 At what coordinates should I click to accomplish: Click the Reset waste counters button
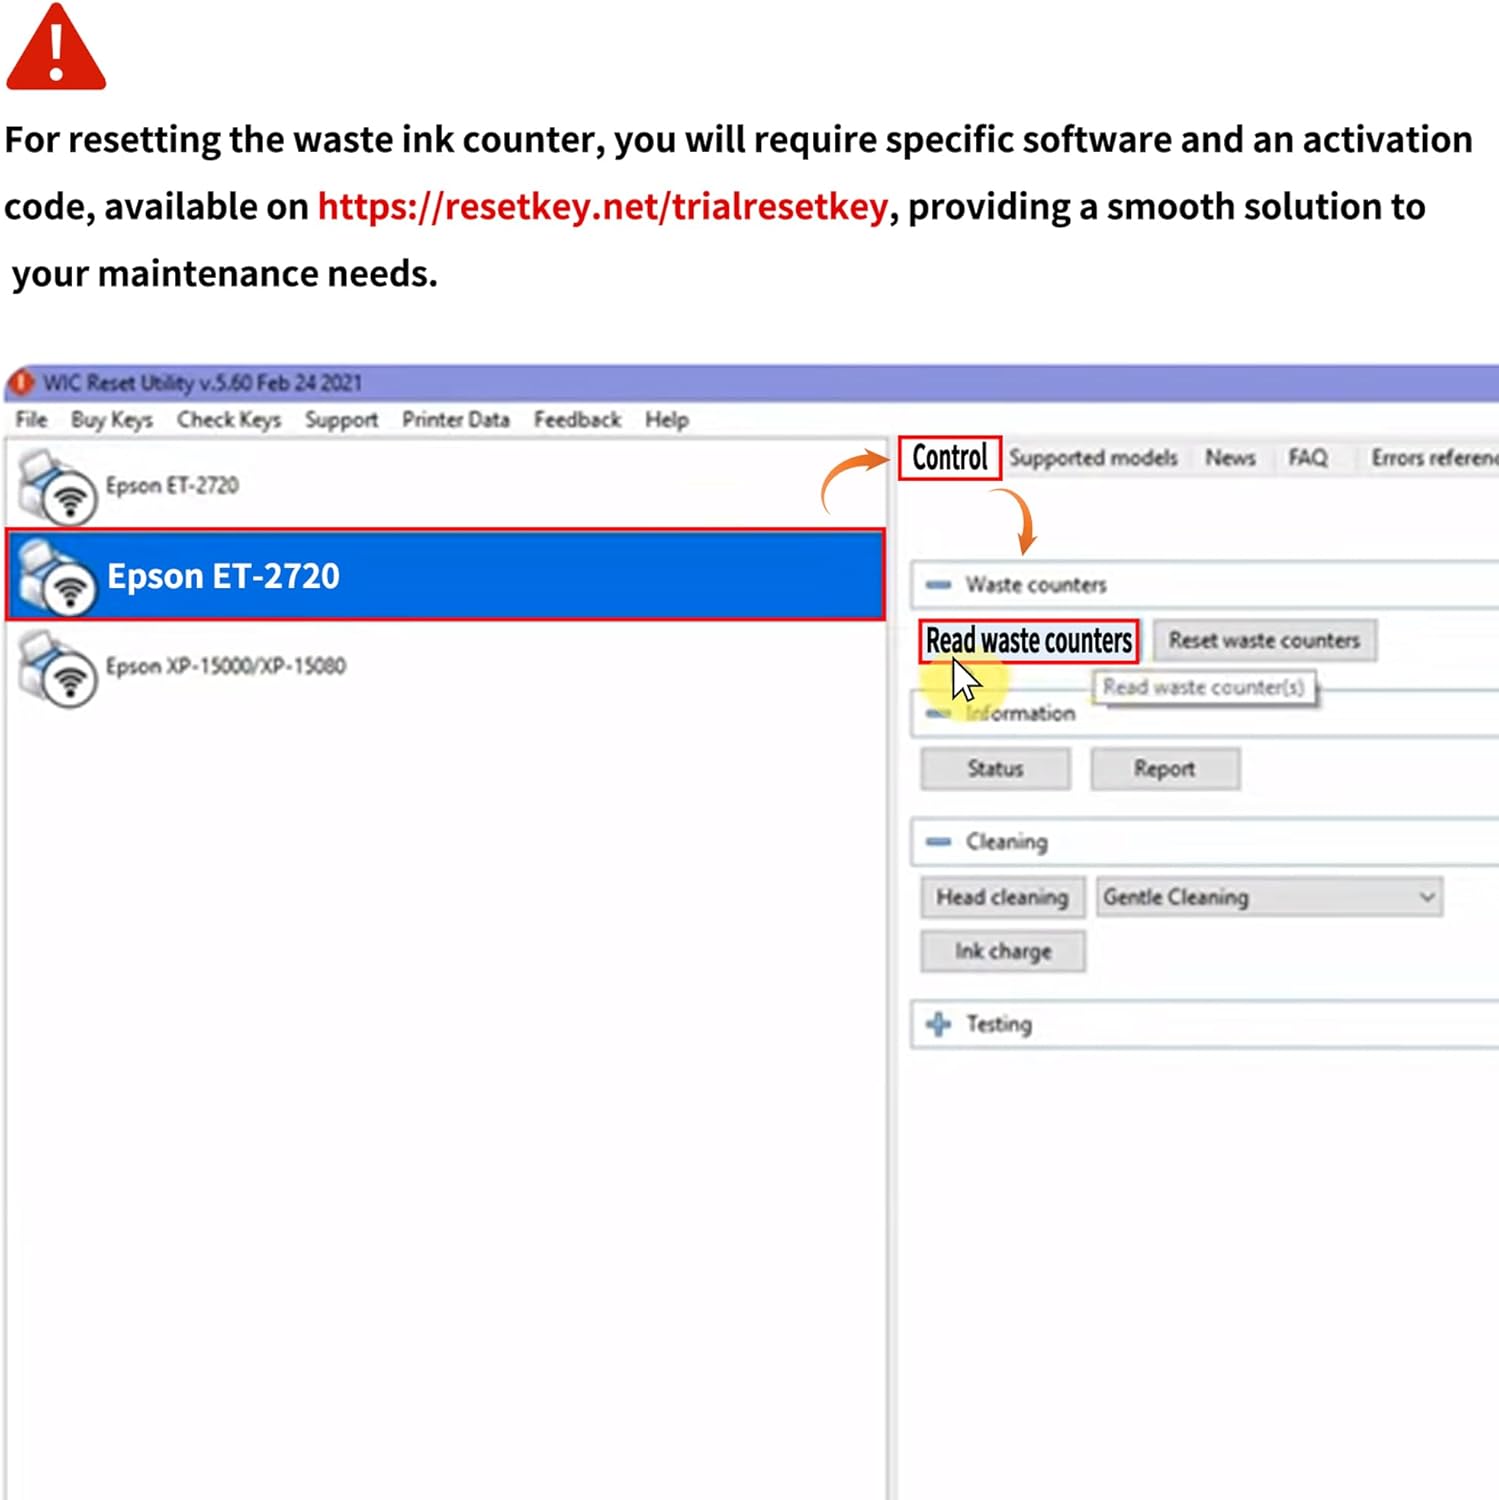click(1265, 641)
